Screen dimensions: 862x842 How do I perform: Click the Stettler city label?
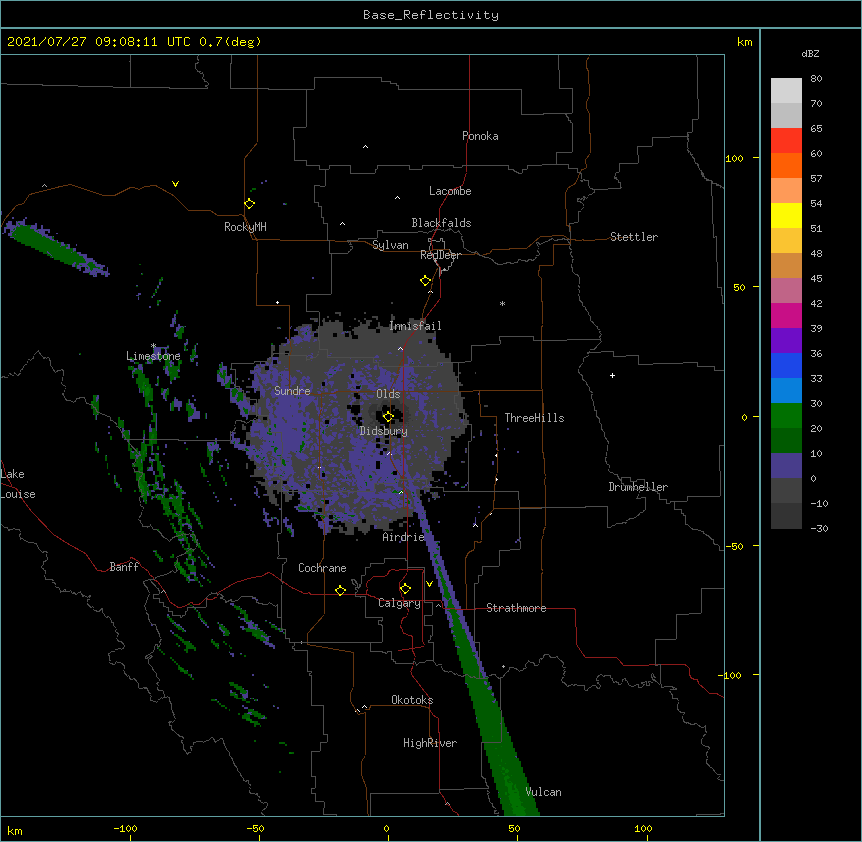tap(634, 237)
